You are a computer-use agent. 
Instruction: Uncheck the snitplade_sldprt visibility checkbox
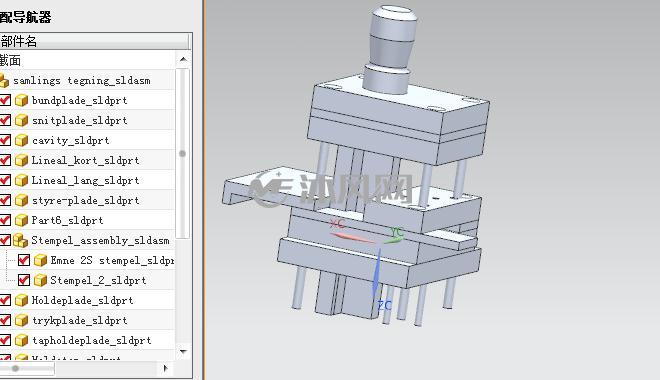click(5, 120)
